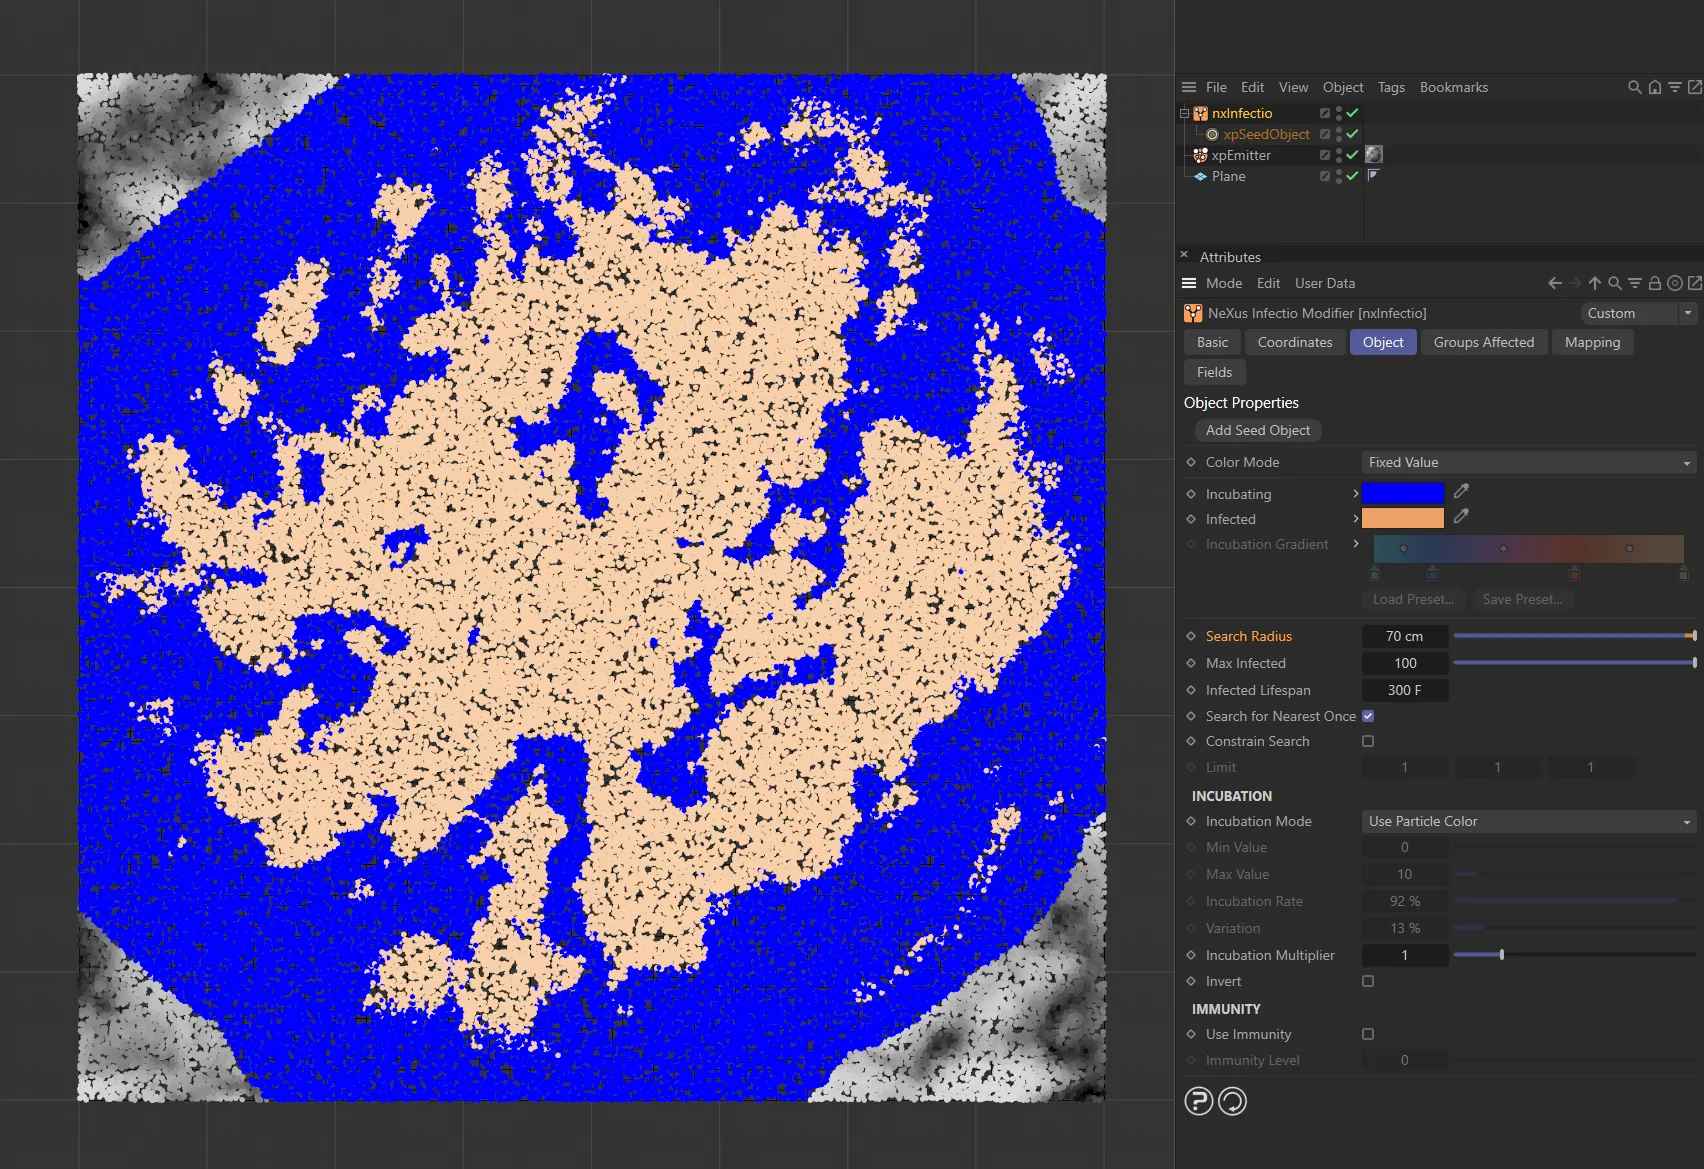Screen dimensions: 1704x1169
Task: Disable Search for Nearest Once
Action: pyautogui.click(x=1368, y=716)
